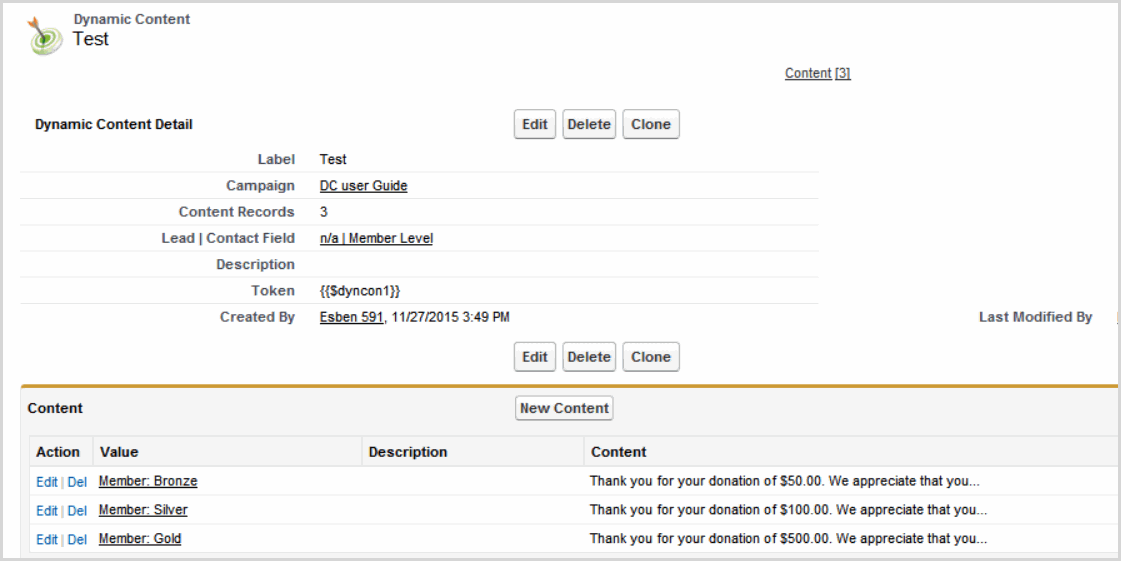This screenshot has width=1121, height=561.
Task: Click the top Delete button
Action: (x=589, y=125)
